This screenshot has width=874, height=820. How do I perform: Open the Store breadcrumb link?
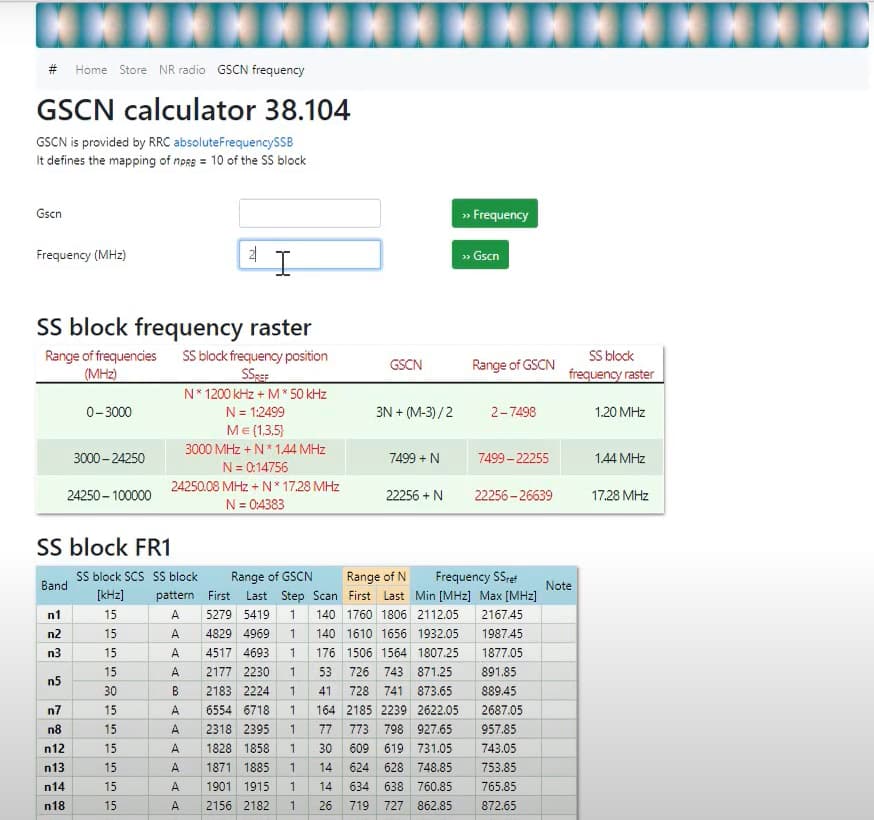[x=133, y=70]
